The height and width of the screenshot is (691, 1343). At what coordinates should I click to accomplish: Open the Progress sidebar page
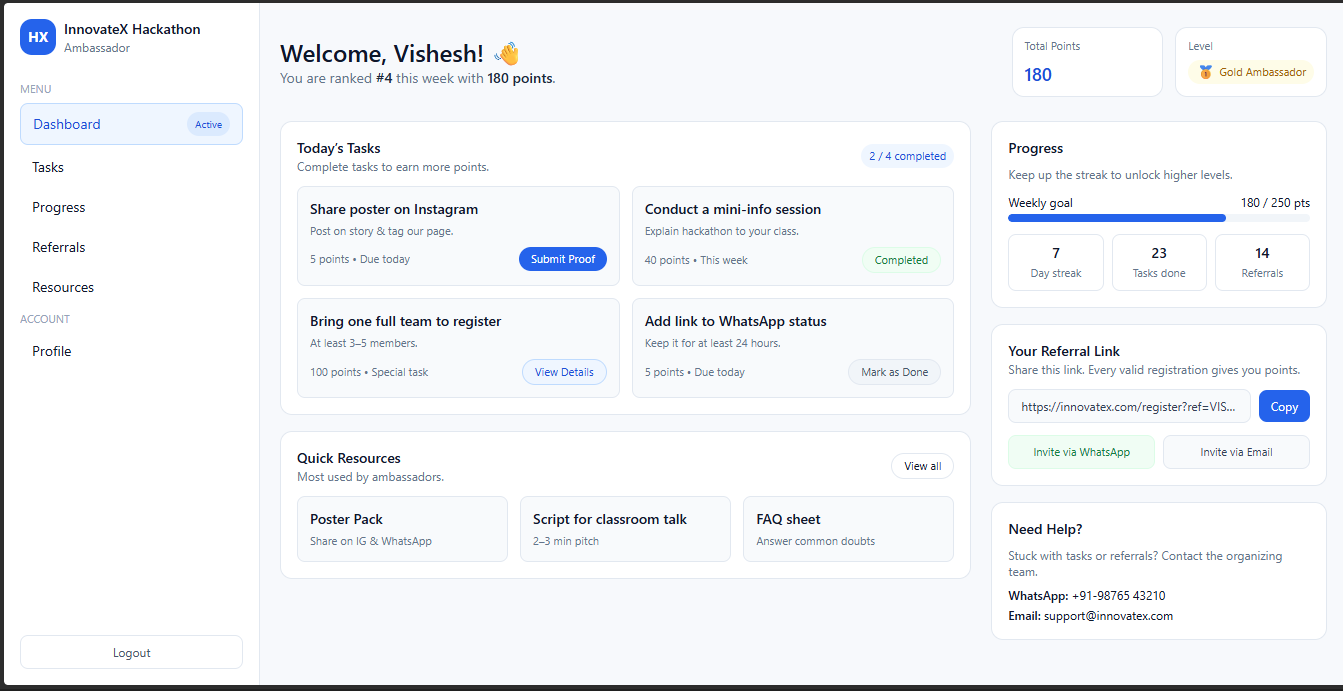coord(59,207)
